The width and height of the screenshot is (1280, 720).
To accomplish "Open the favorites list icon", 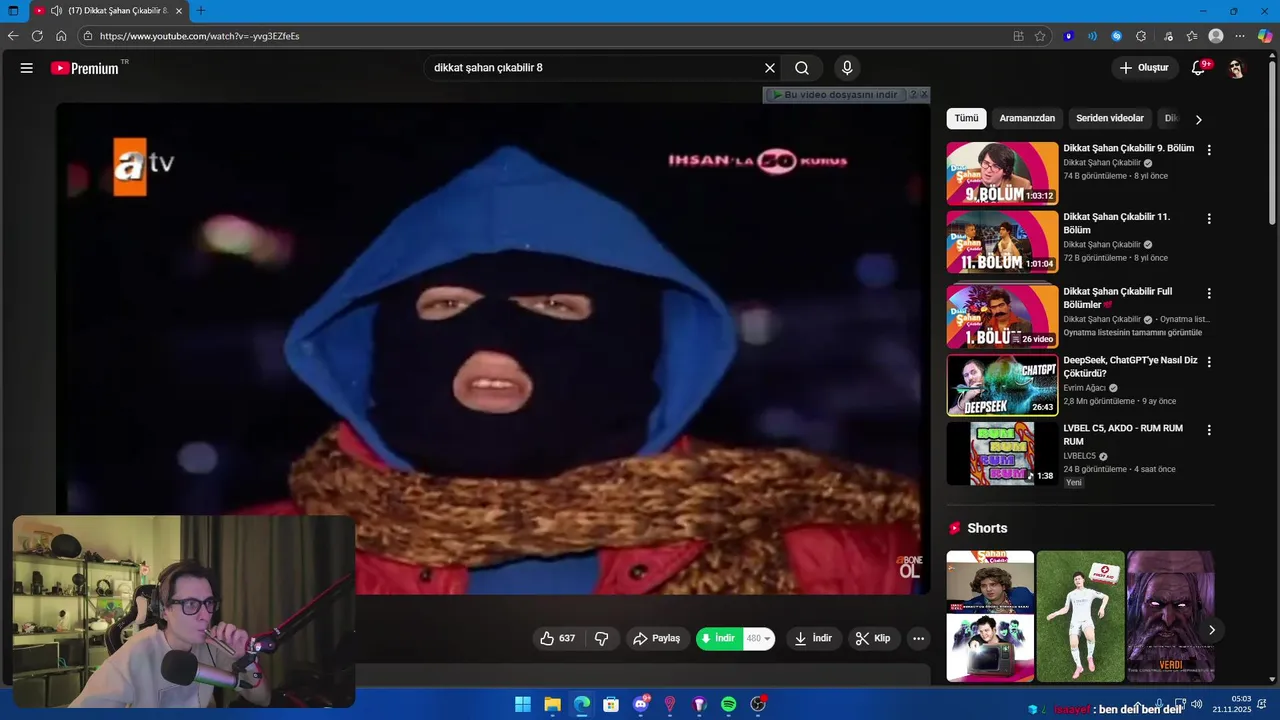I will (1192, 36).
